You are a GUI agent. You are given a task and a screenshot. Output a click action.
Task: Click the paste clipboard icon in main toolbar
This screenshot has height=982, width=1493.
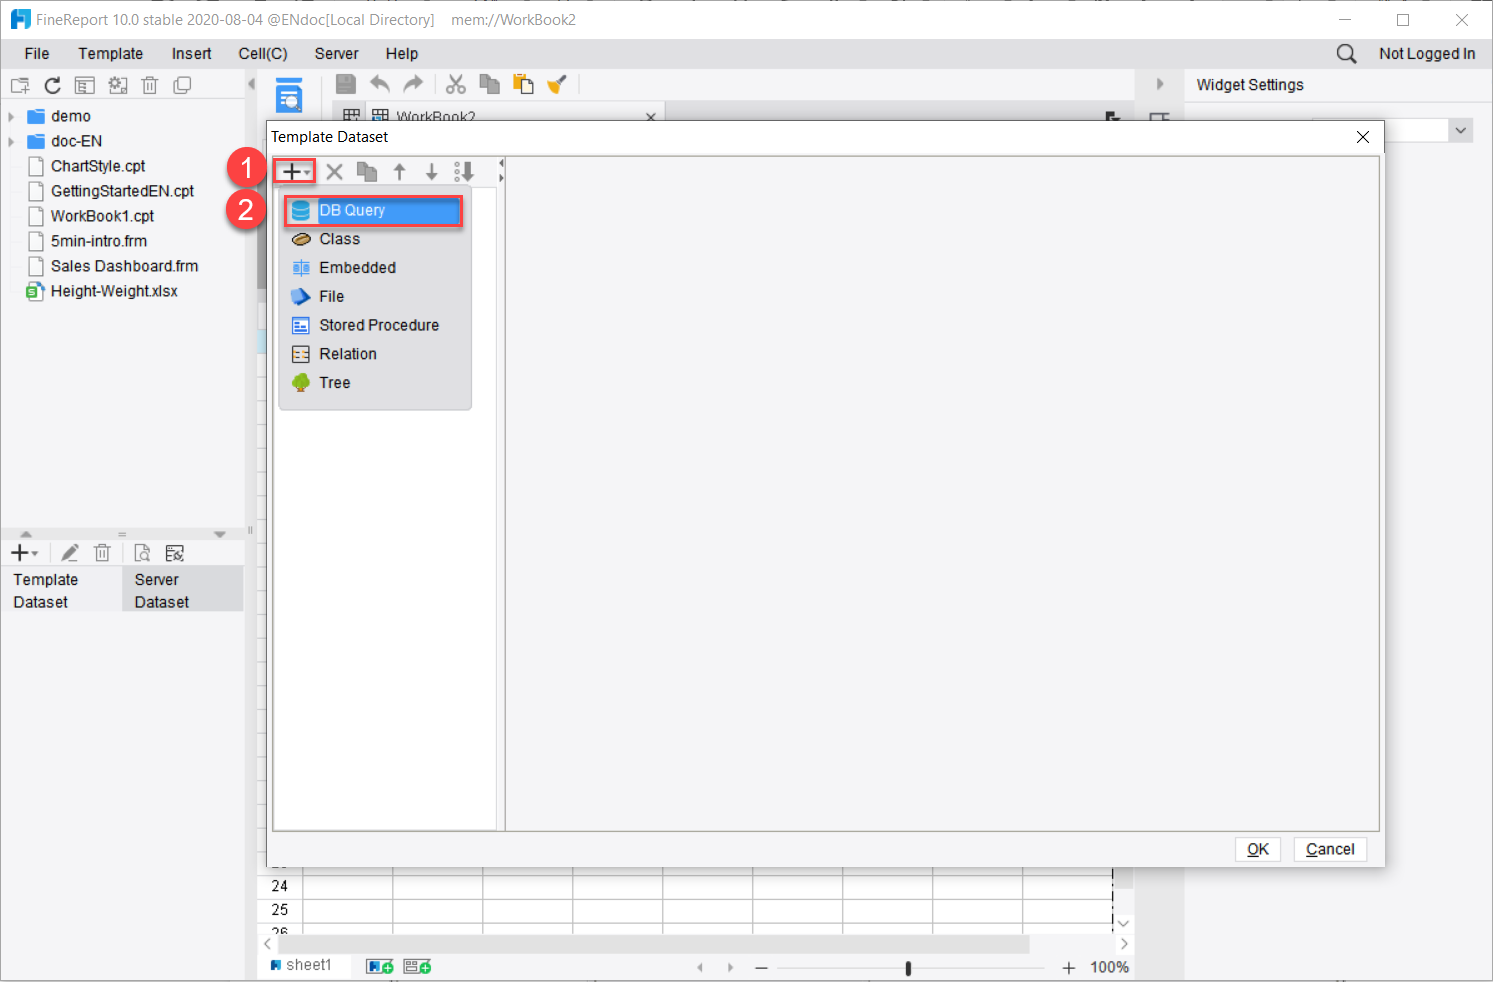(523, 84)
